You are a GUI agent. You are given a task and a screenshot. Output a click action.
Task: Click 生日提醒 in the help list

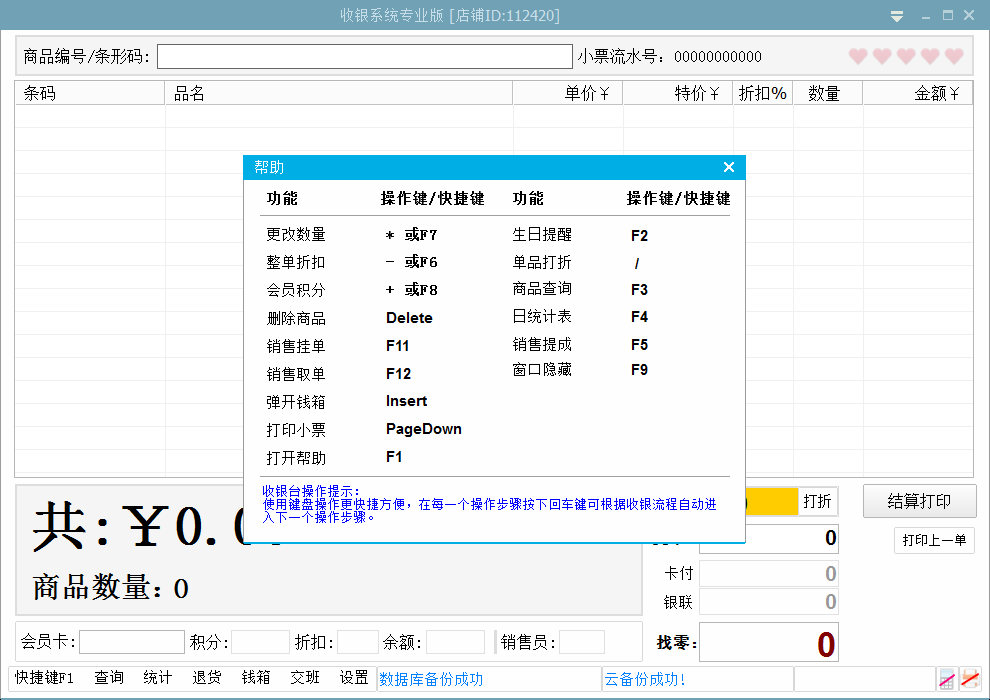(542, 235)
